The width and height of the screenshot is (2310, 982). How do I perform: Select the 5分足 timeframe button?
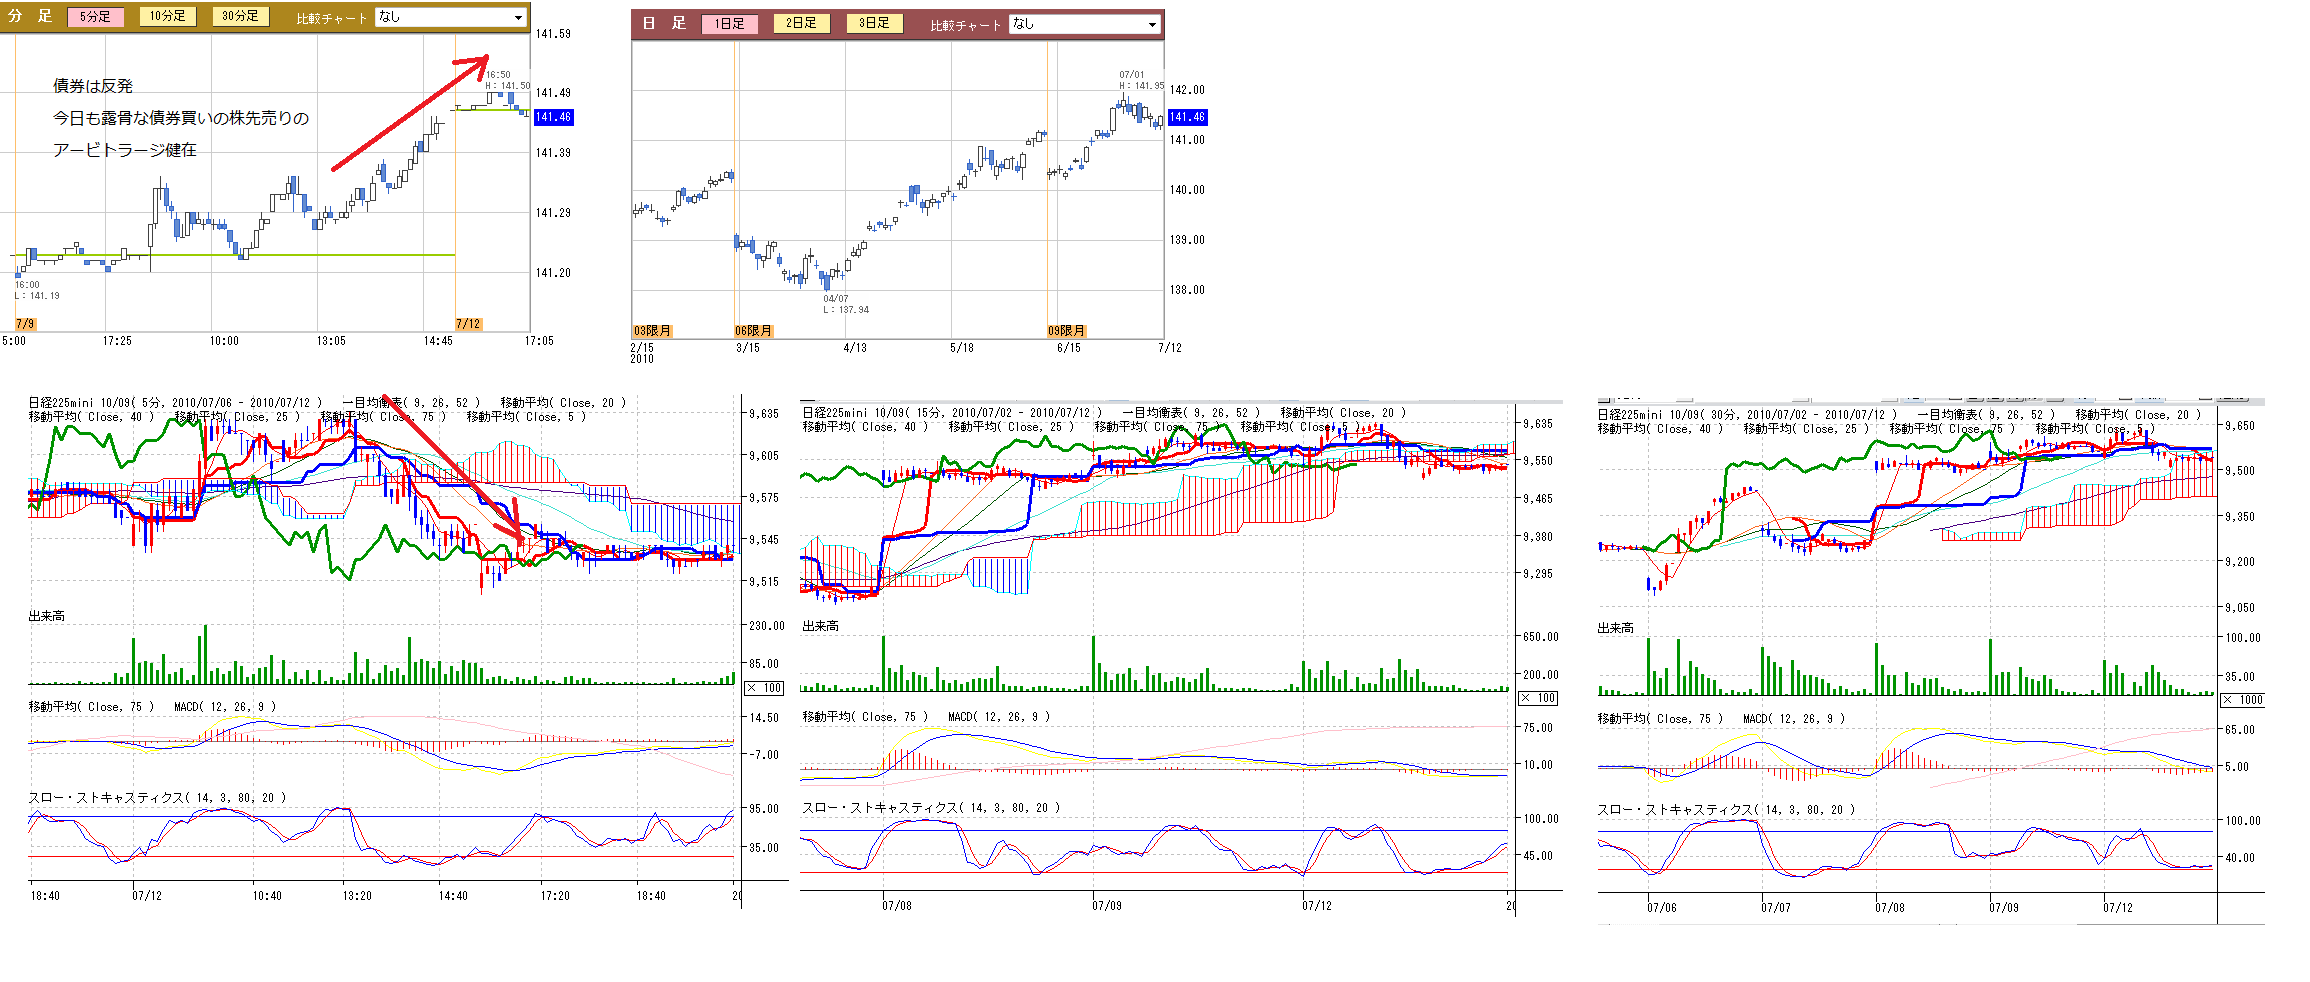click(x=96, y=17)
